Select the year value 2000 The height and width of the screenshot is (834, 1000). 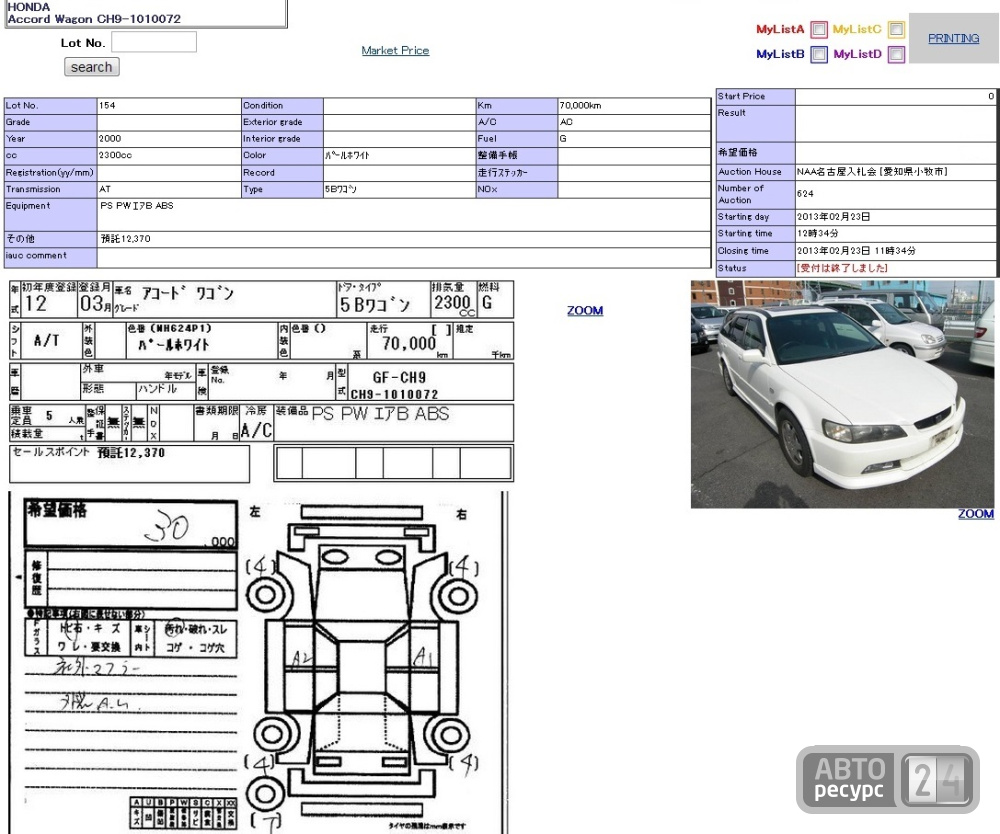[x=110, y=138]
